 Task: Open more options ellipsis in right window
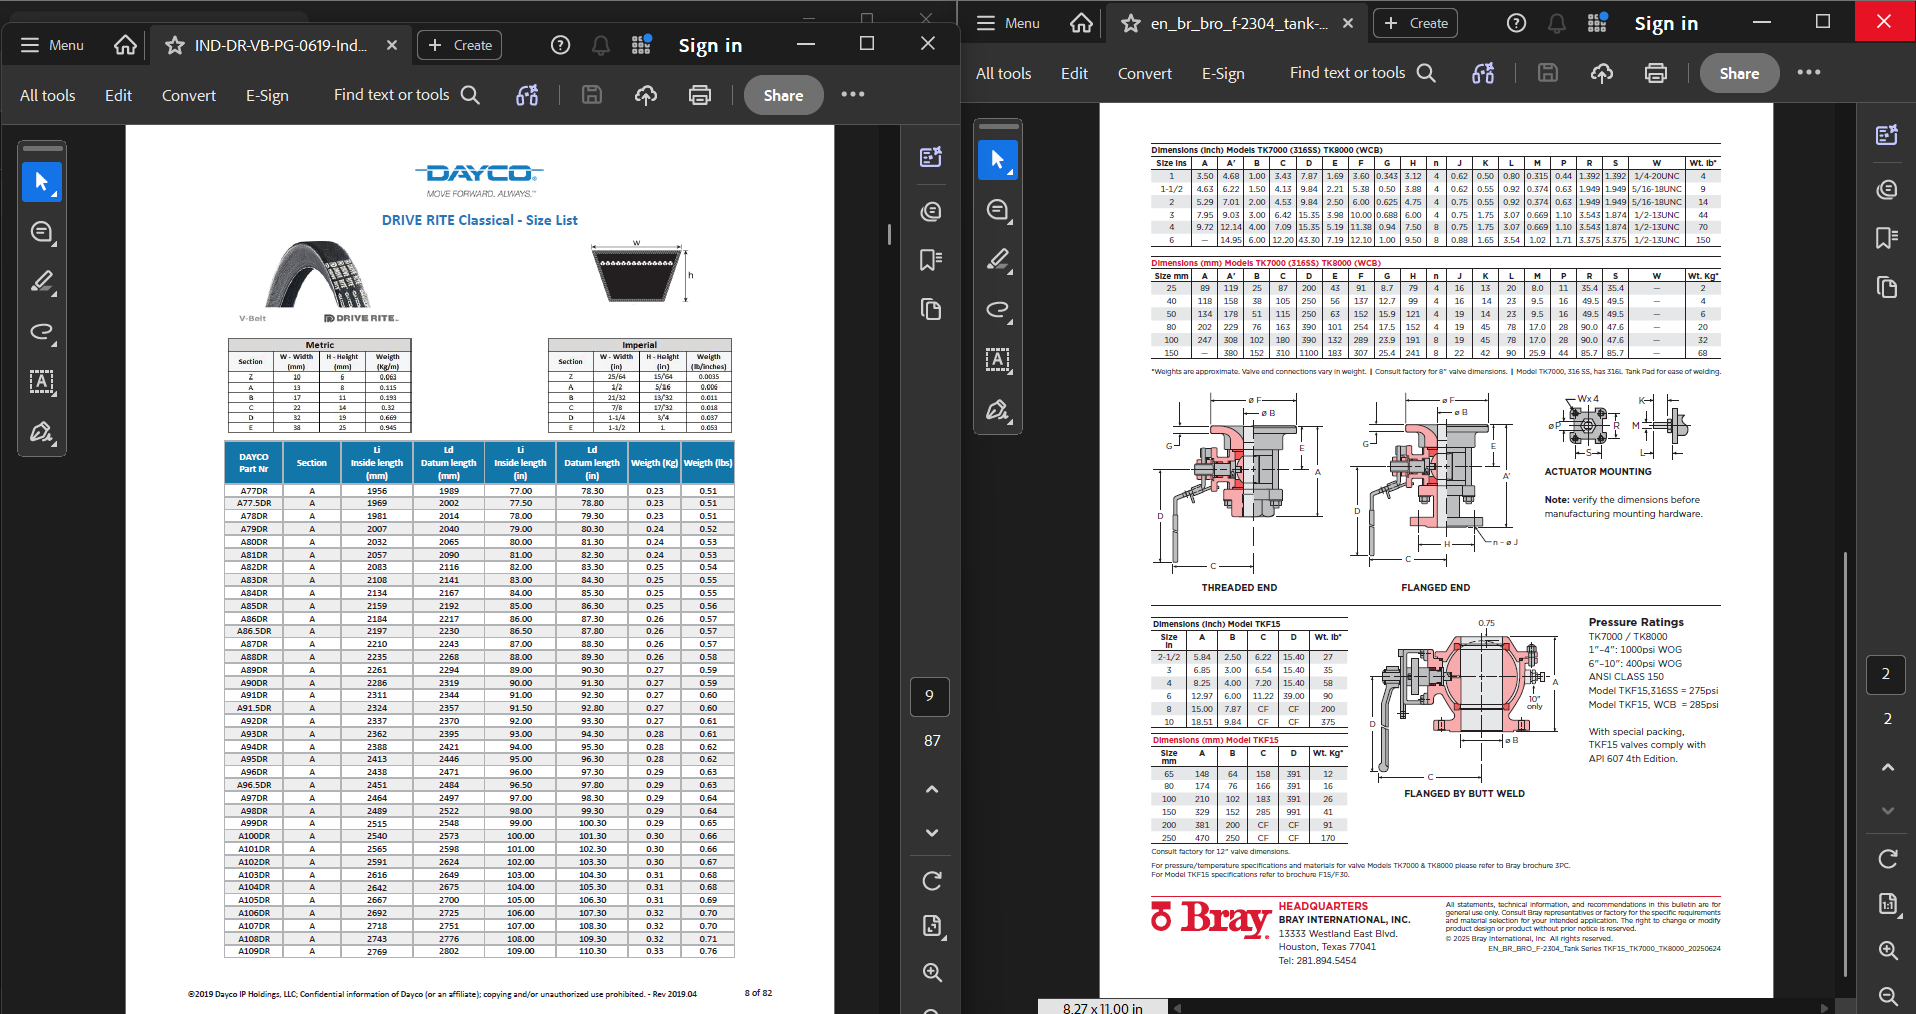1809,72
